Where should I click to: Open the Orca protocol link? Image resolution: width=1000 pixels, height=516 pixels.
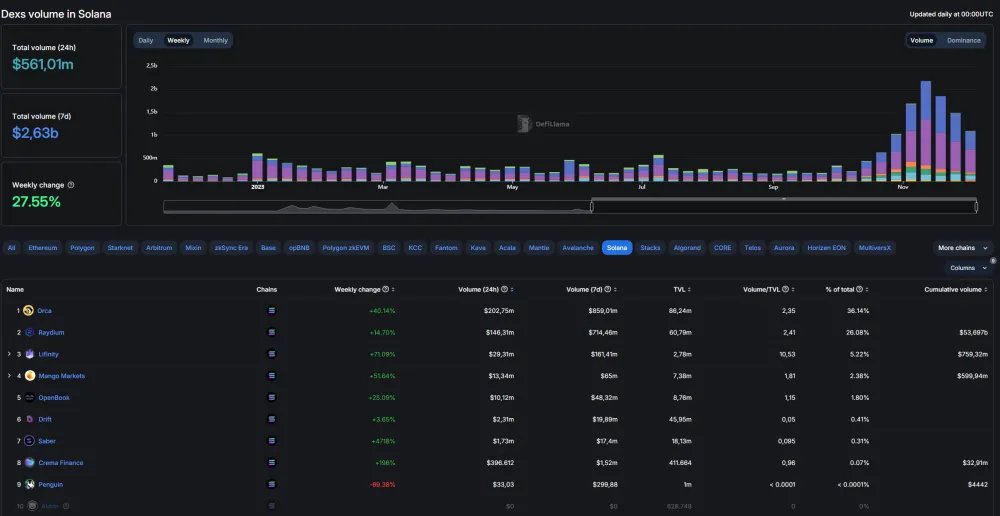tap(45, 311)
